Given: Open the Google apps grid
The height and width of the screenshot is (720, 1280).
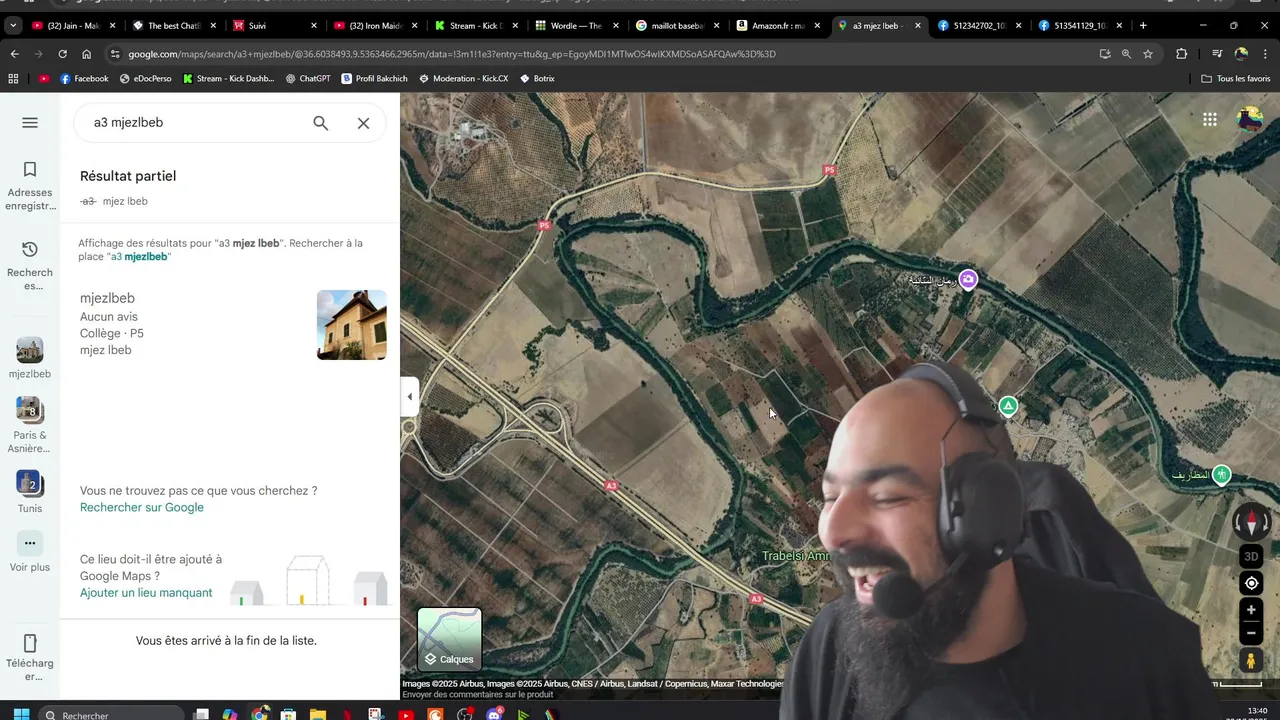Looking at the screenshot, I should pyautogui.click(x=1210, y=119).
